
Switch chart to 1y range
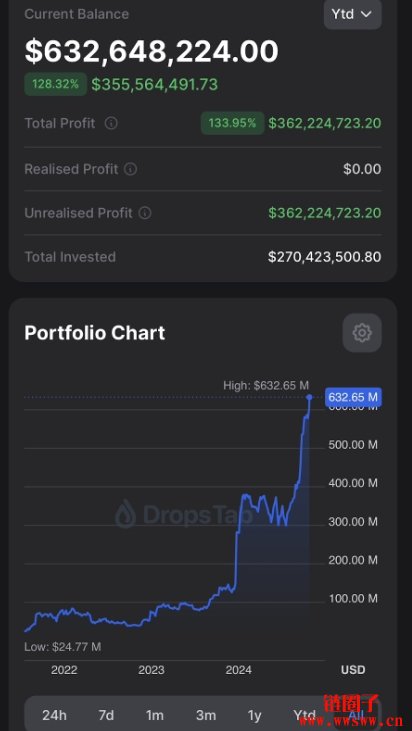point(254,715)
